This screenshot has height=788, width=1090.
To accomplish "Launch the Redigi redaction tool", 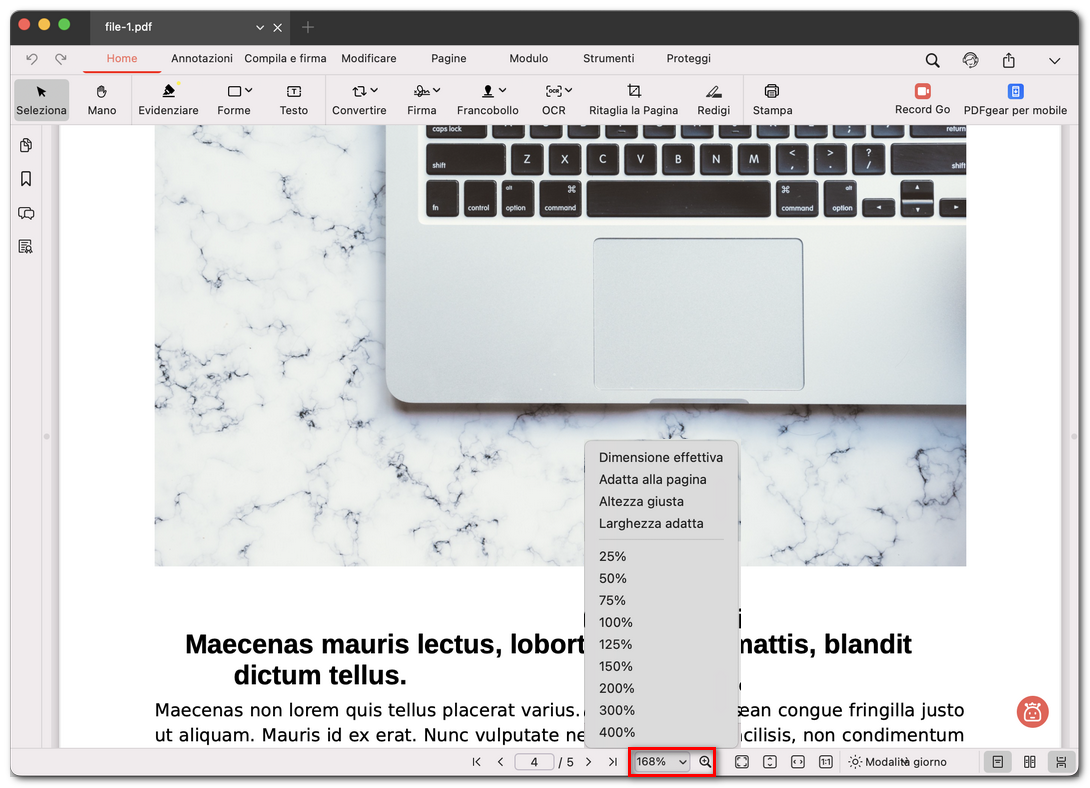I will [713, 99].
